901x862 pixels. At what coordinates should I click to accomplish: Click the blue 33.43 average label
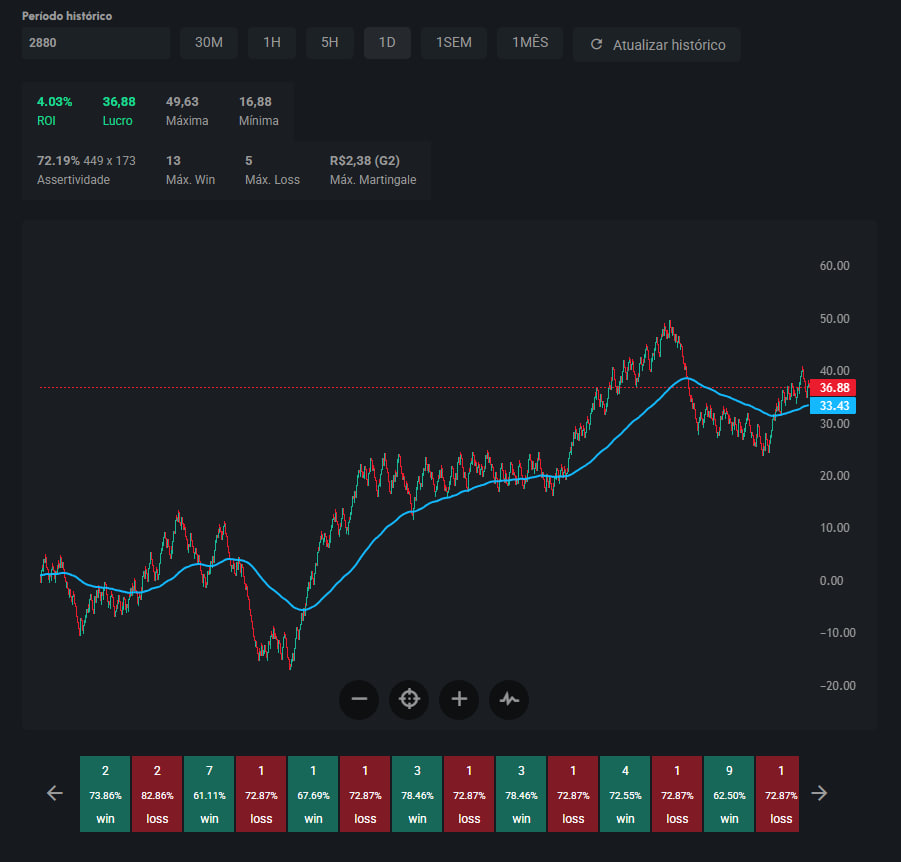click(x=834, y=406)
